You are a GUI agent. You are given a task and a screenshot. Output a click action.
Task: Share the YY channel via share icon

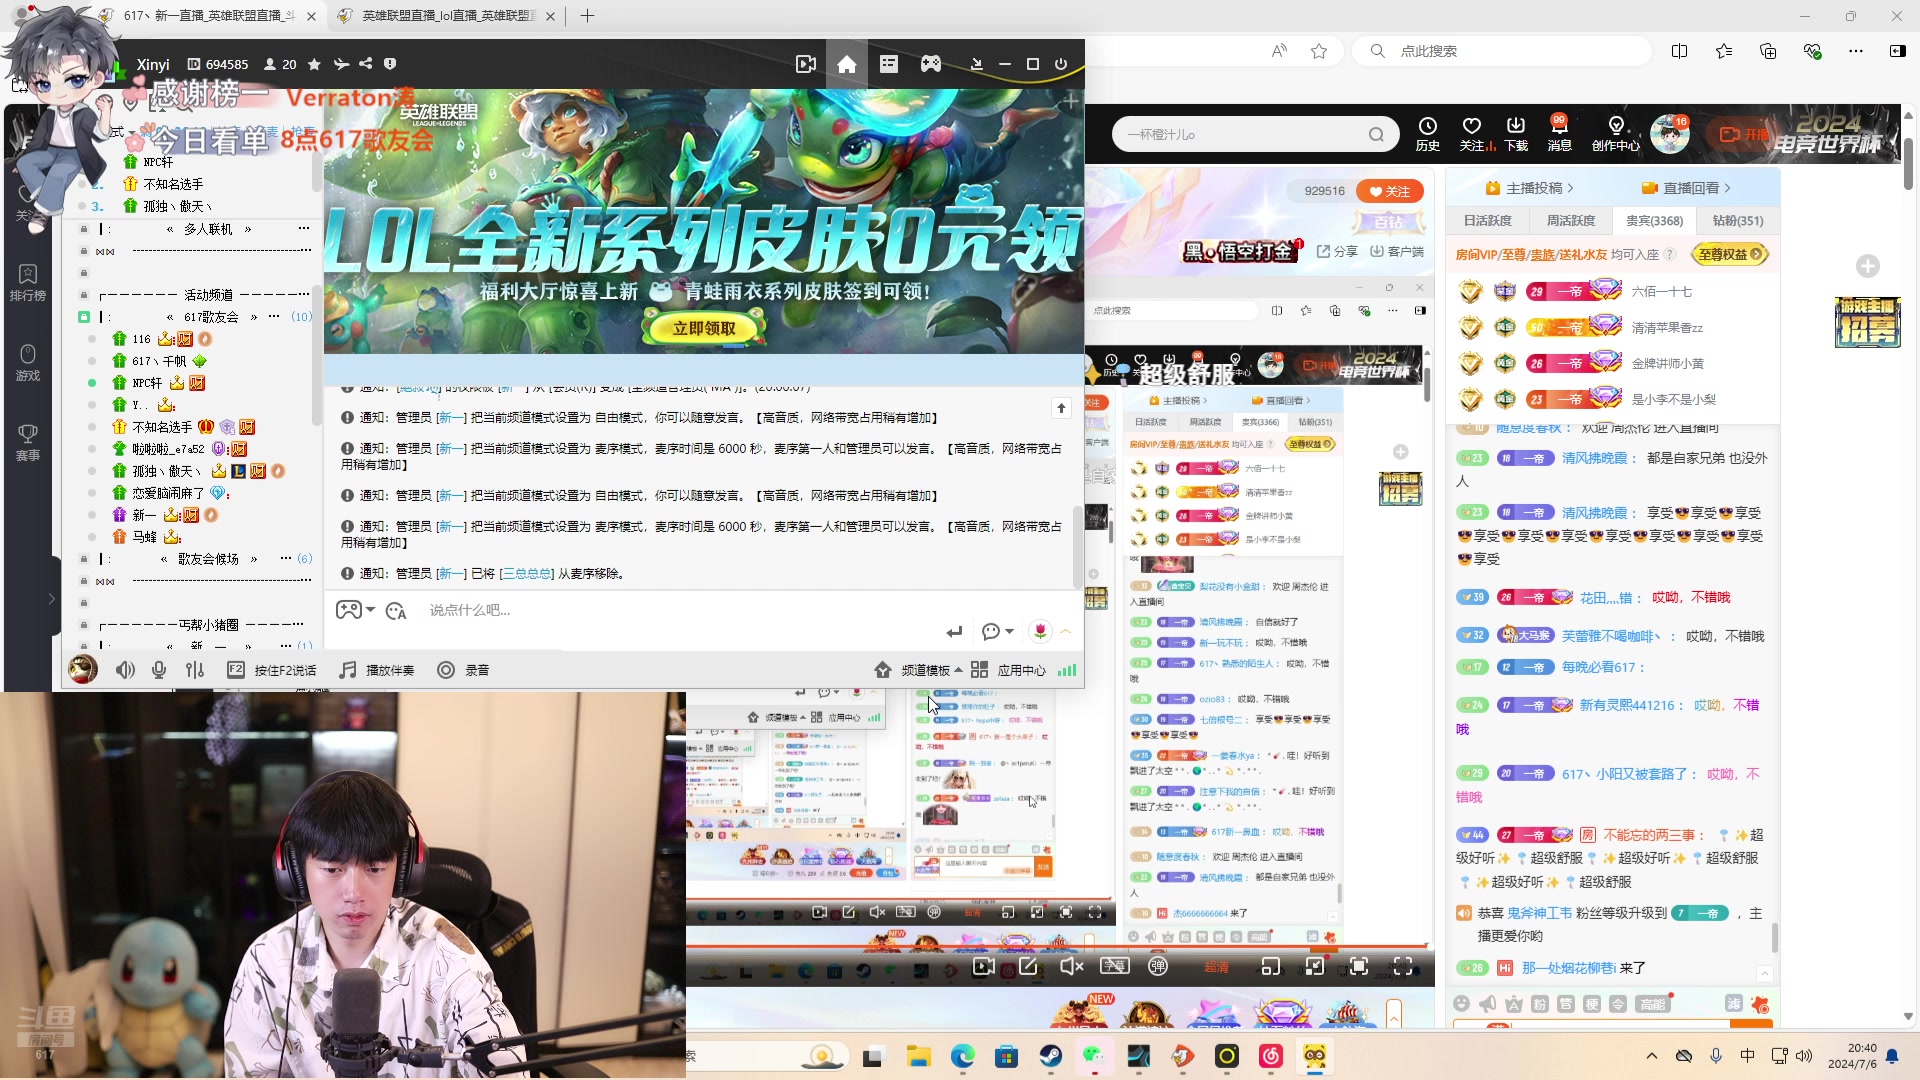point(366,64)
